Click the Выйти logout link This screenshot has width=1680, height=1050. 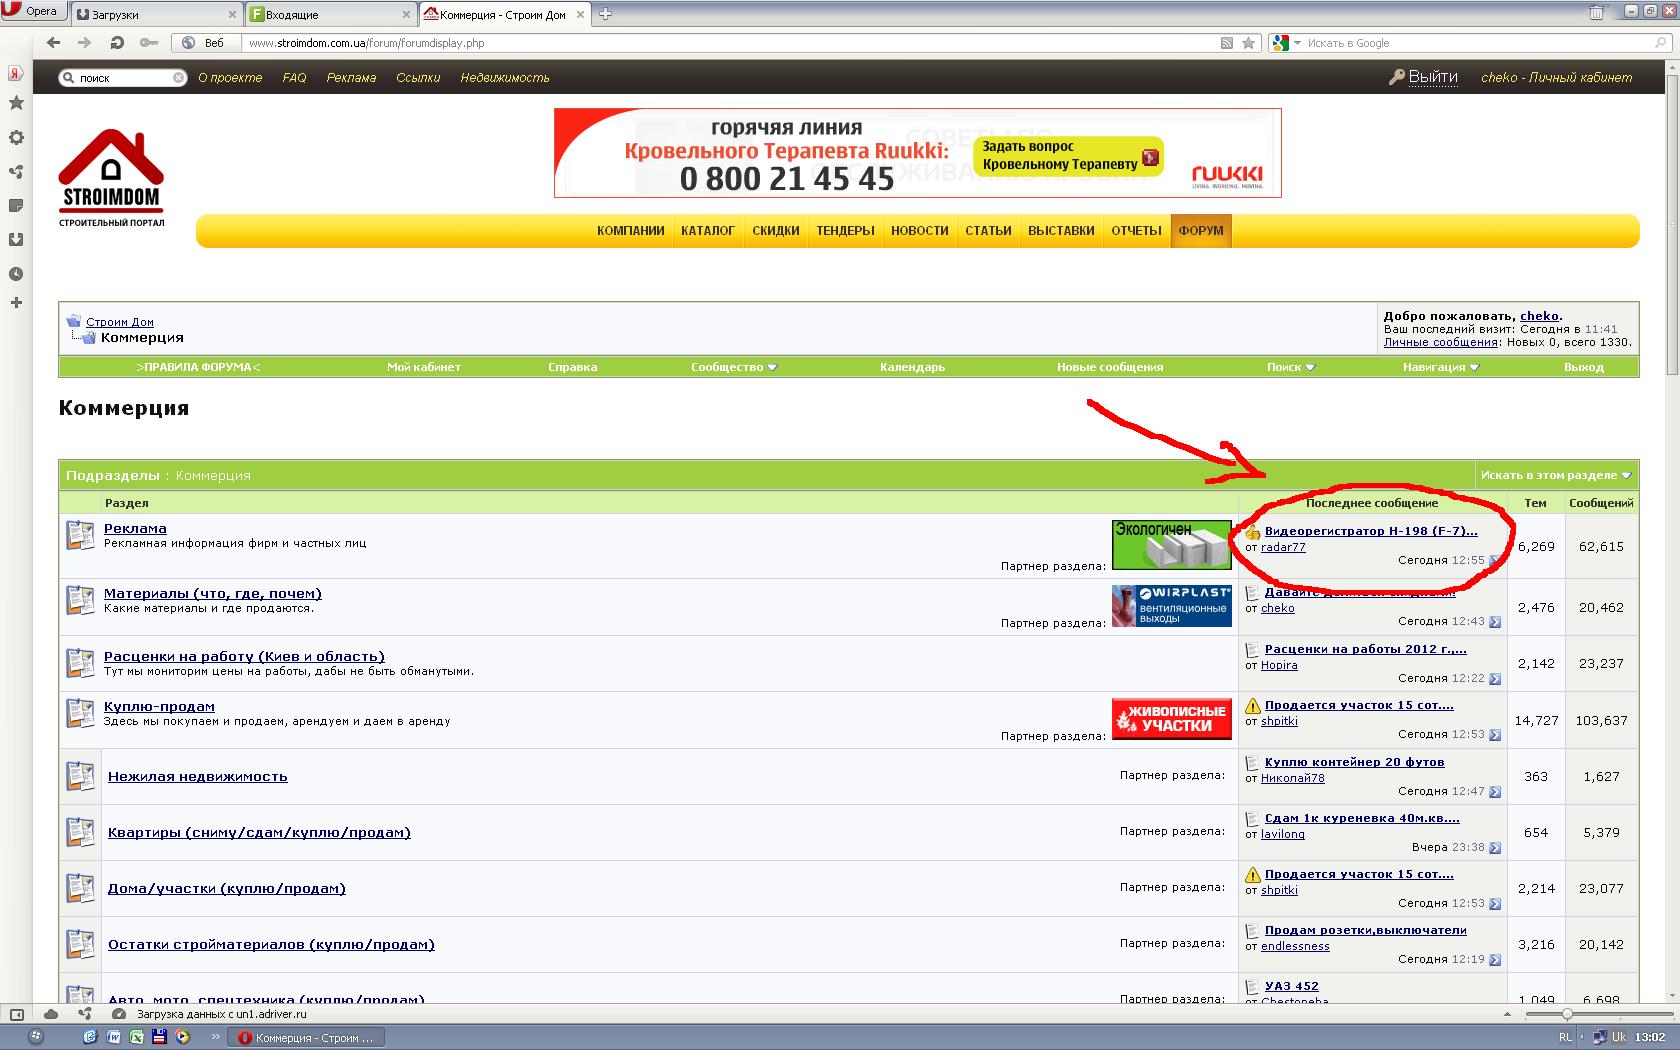pyautogui.click(x=1433, y=77)
